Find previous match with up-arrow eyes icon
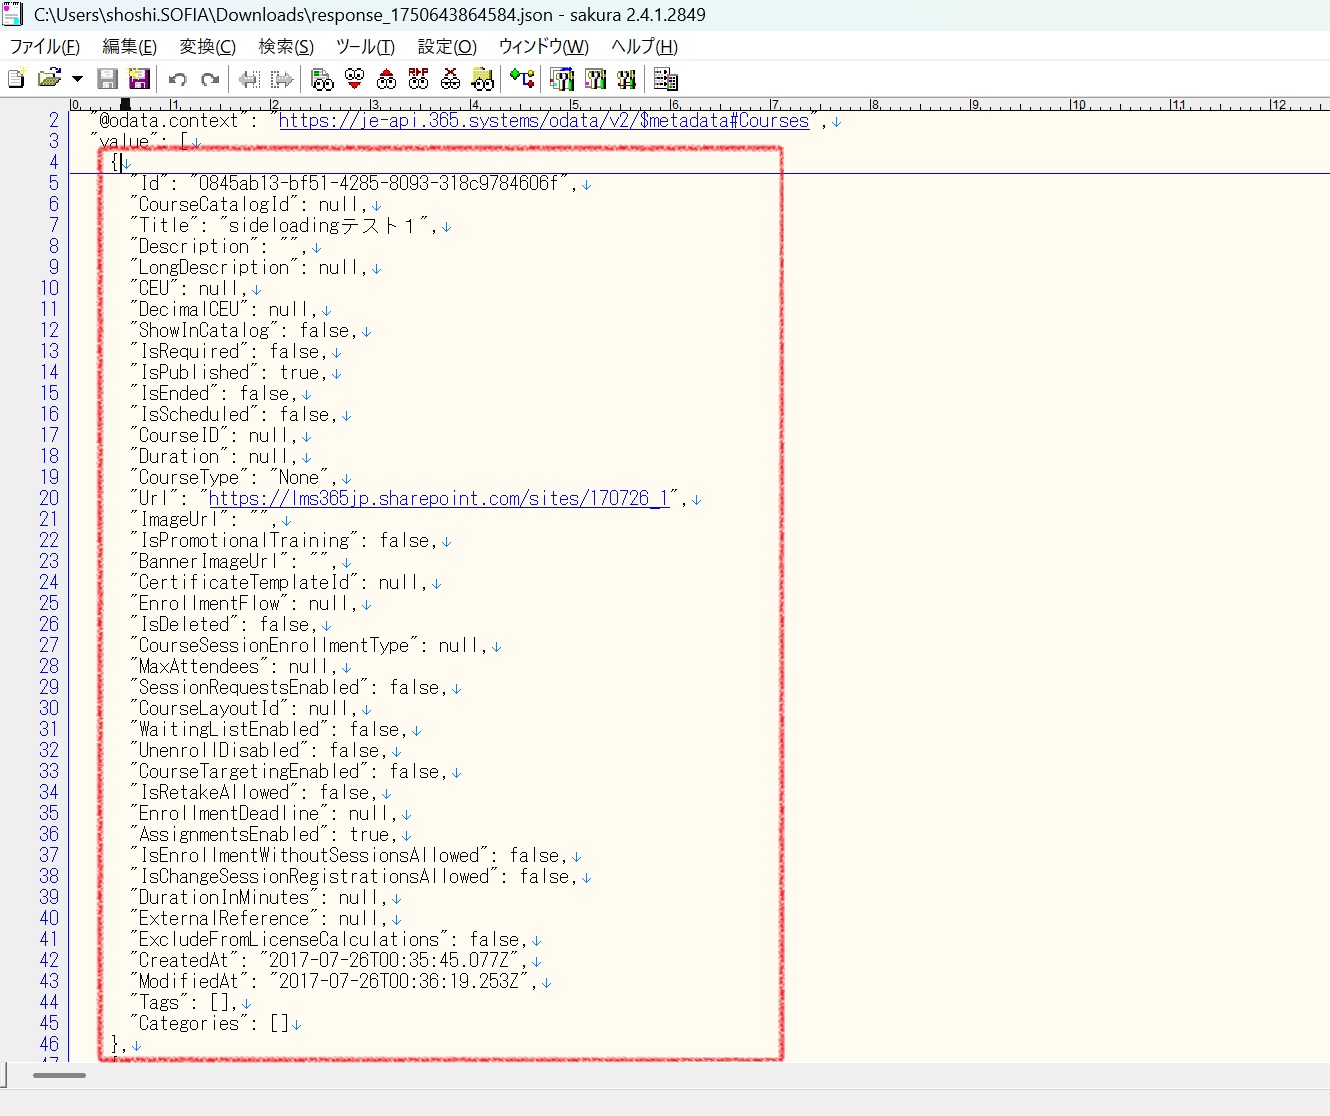 coord(386,79)
